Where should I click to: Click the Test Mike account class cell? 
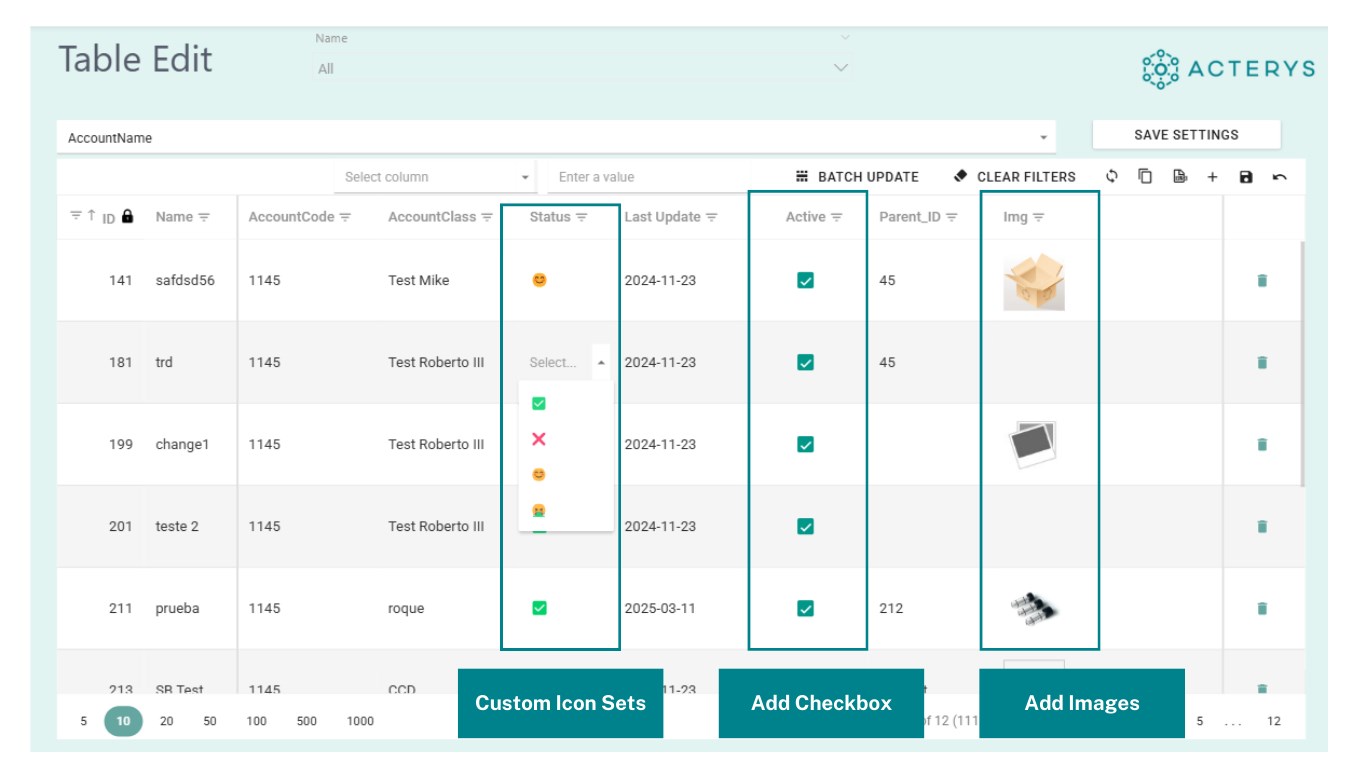pyautogui.click(x=419, y=281)
